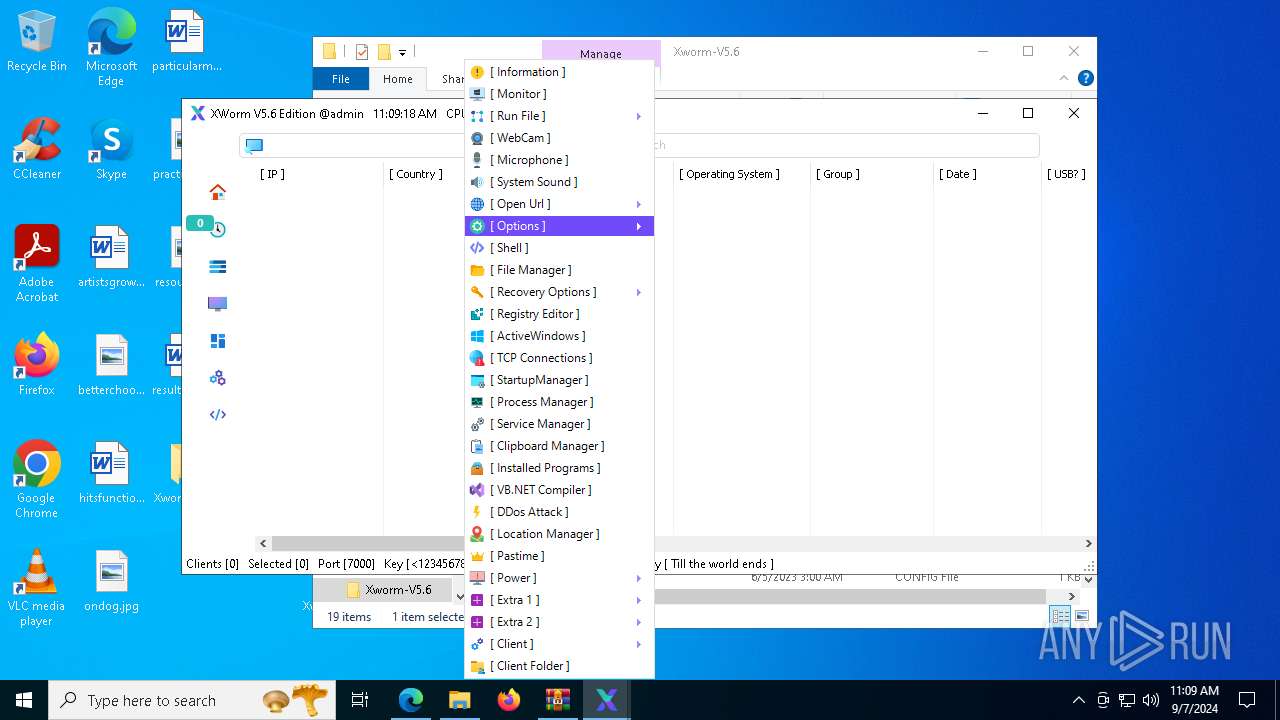Click the VB.NET Compiler icon
This screenshot has width=1280, height=720.
[x=477, y=490]
